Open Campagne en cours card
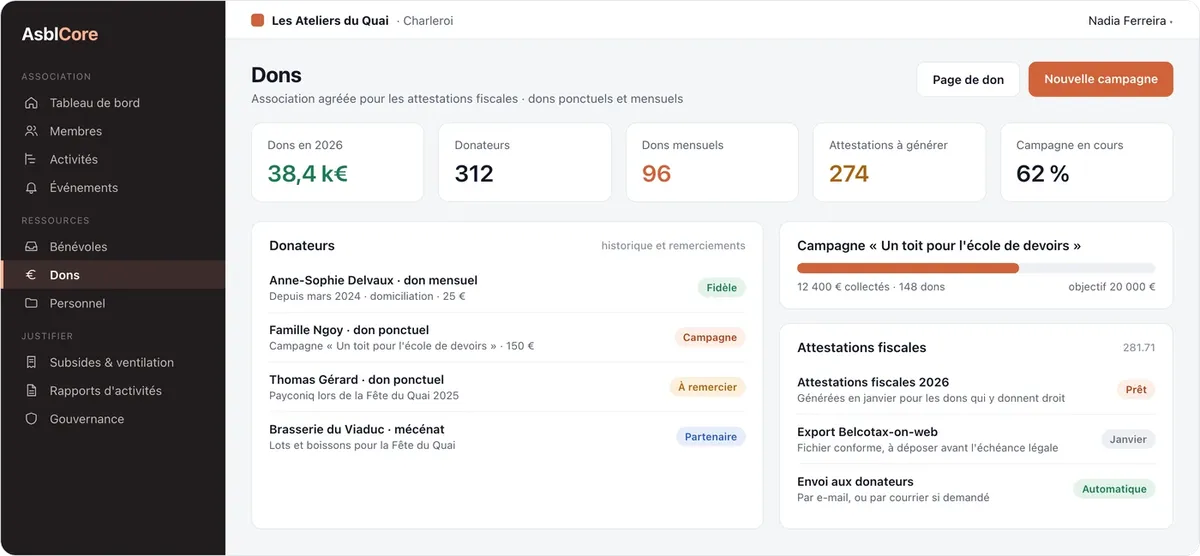Viewport: 1200px width, 556px height. (x=1087, y=162)
